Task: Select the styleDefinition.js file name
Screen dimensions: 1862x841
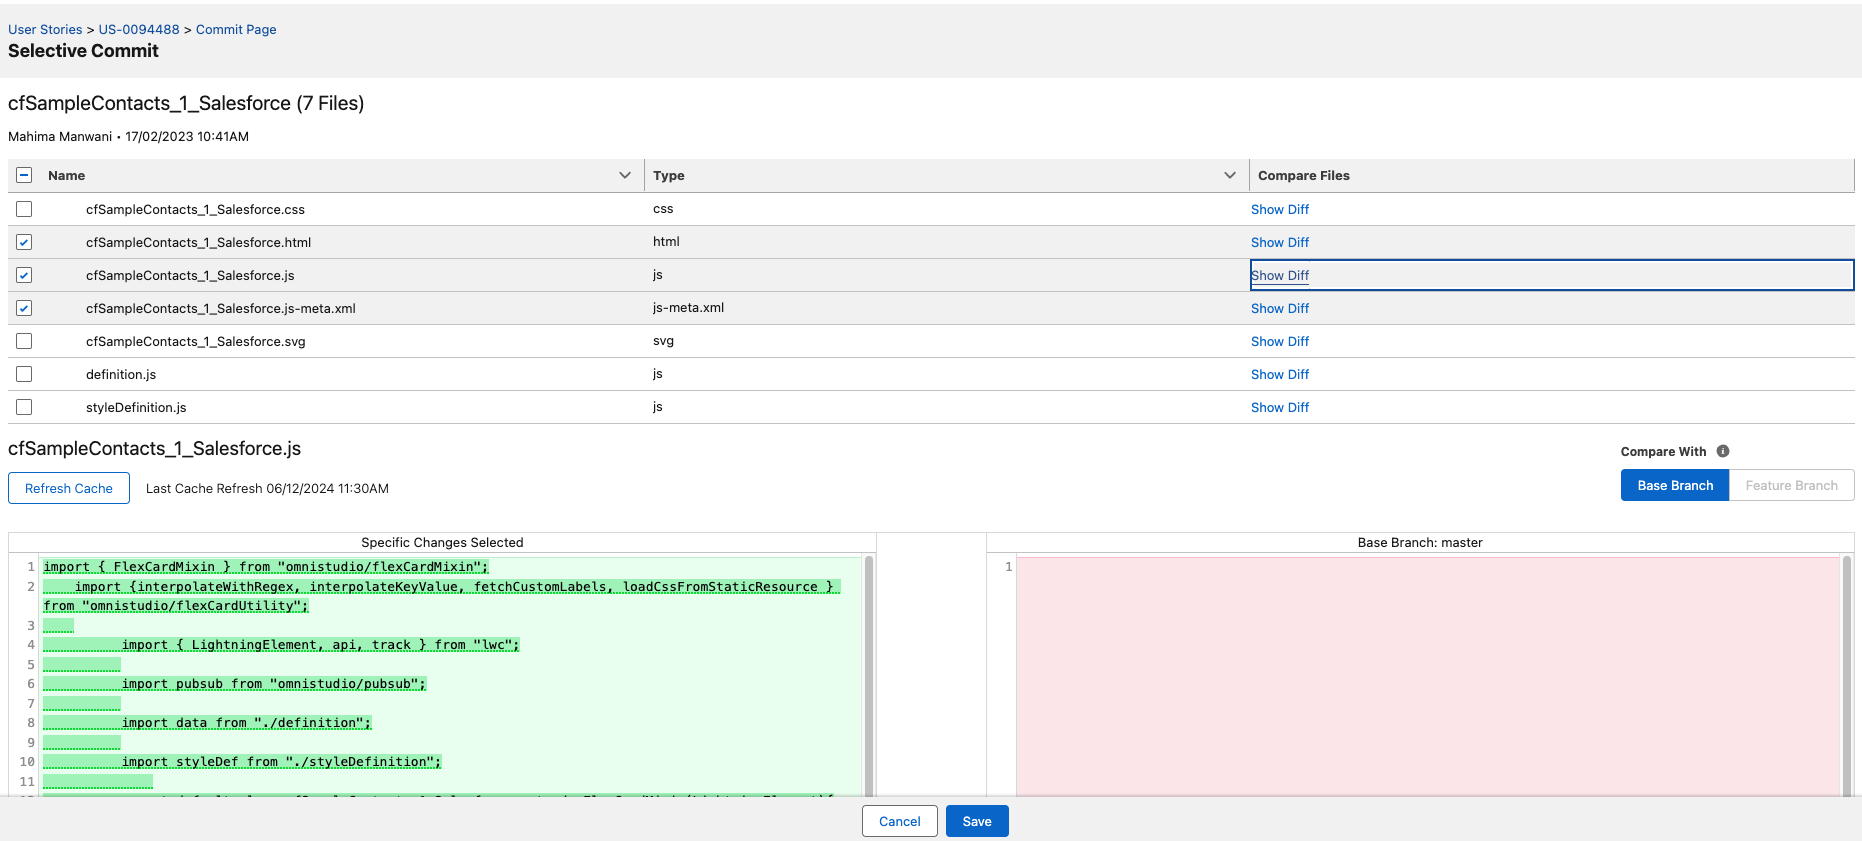Action: pyautogui.click(x=136, y=407)
